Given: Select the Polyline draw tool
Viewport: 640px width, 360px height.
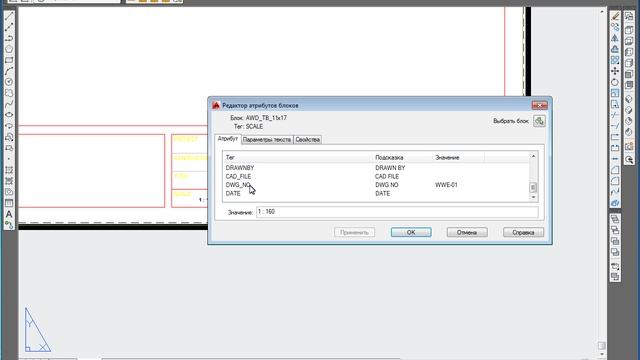Looking at the screenshot, I should (x=9, y=38).
